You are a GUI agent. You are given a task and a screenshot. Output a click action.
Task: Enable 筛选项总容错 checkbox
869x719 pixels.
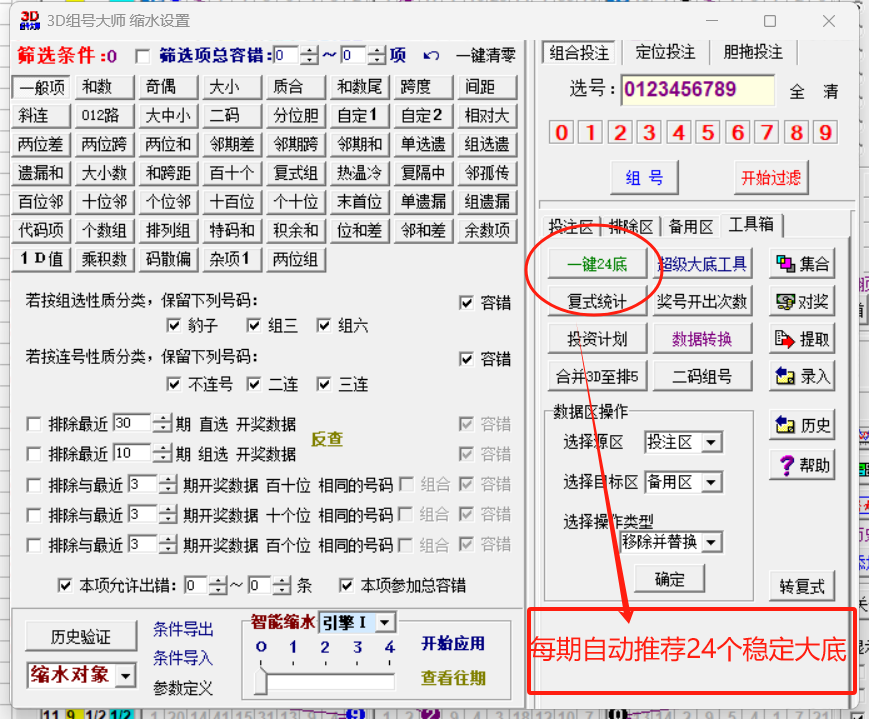click(142, 56)
